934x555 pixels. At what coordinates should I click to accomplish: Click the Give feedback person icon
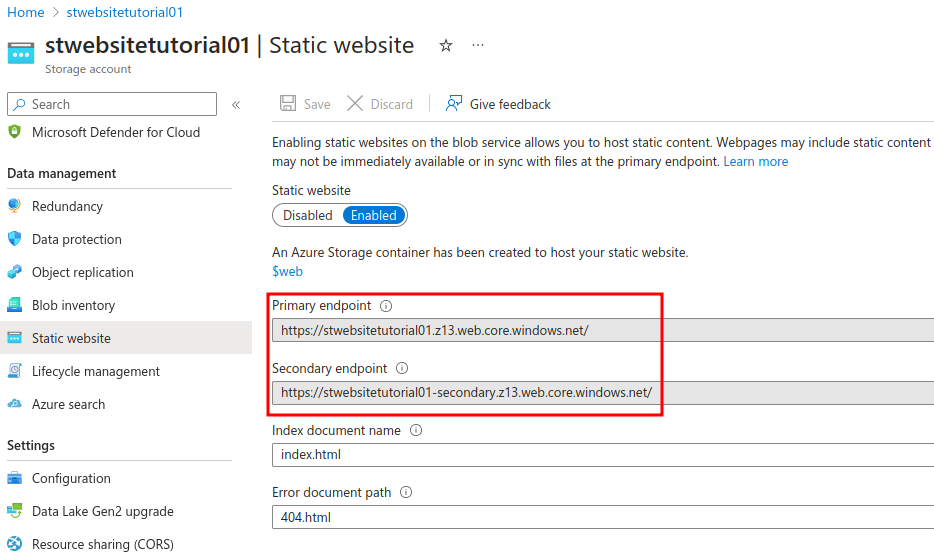453,104
